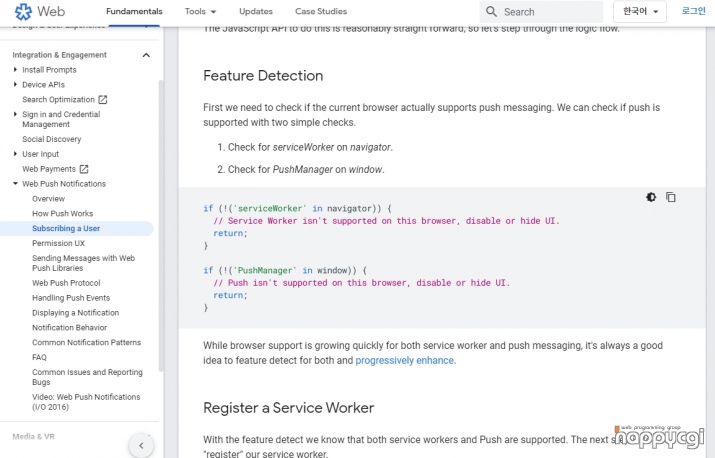The width and height of the screenshot is (715, 458).
Task: Open How Push Works page
Action: coord(62,213)
